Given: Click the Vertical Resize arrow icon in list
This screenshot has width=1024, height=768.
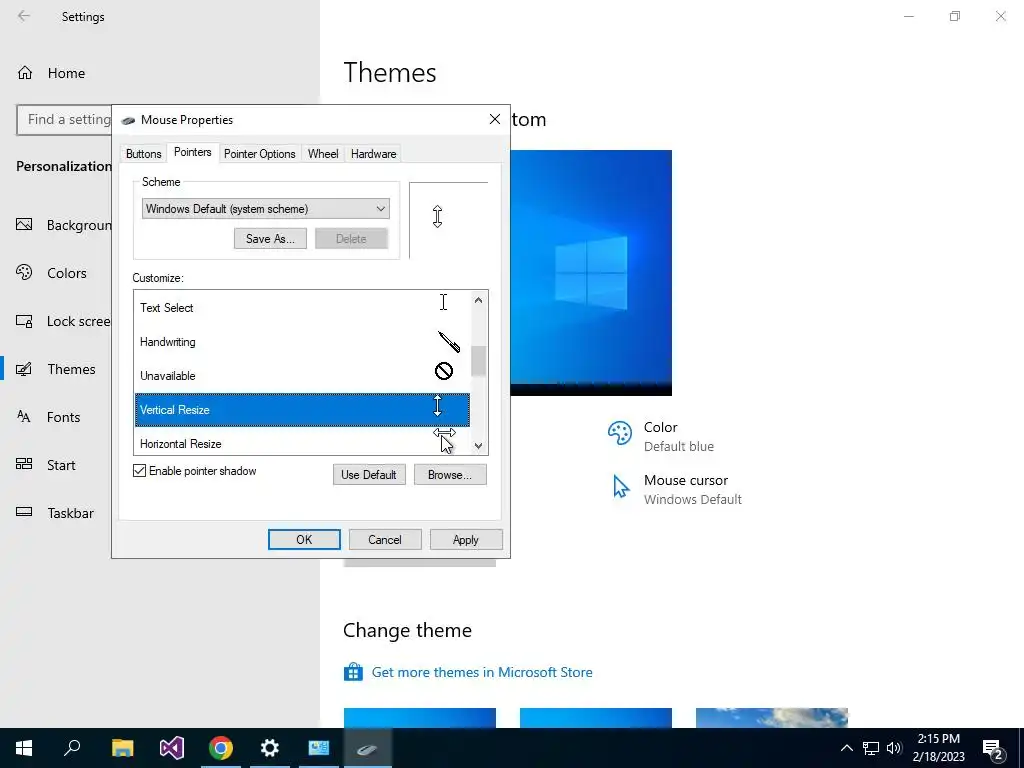Looking at the screenshot, I should 438,406.
